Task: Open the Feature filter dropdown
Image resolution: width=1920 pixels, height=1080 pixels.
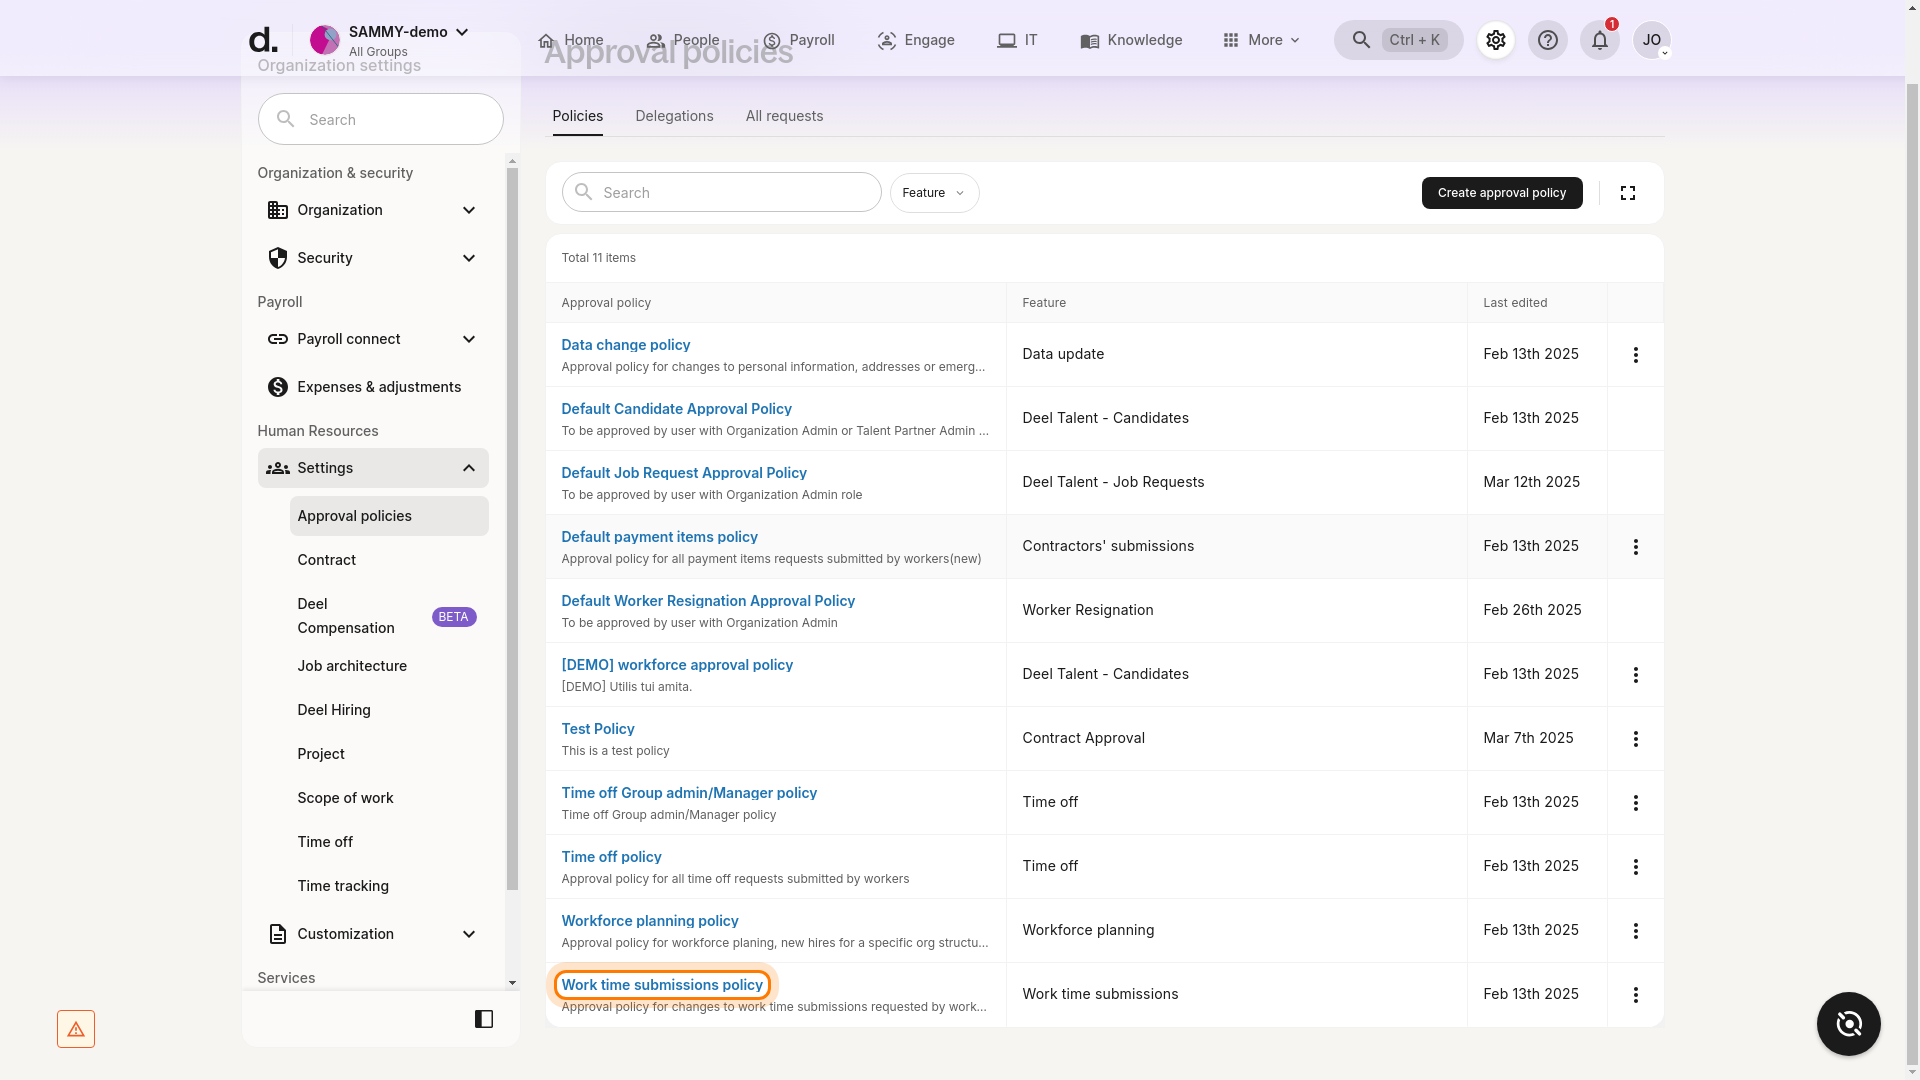Action: [934, 193]
